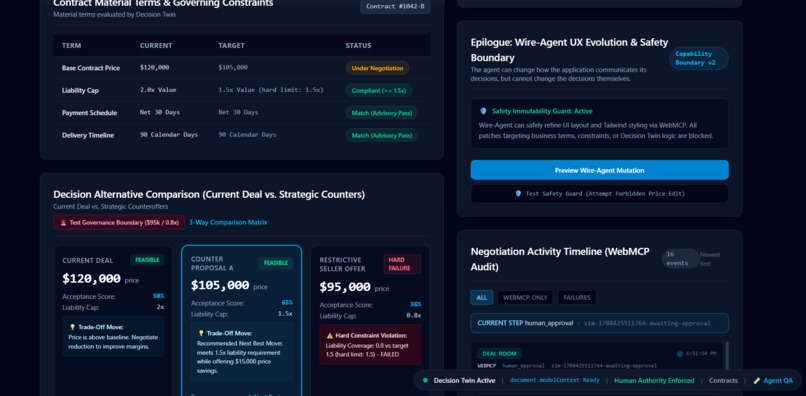Click the warning triangle on Hard Constraint Violation
806x396 pixels.
point(329,336)
